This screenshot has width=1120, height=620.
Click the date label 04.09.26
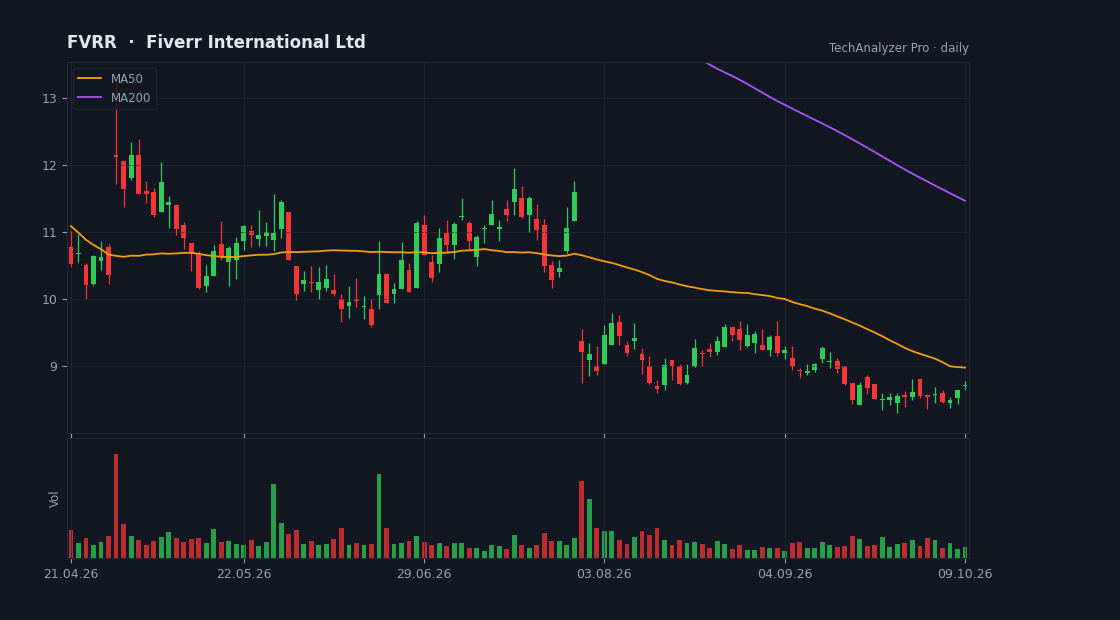pos(785,574)
